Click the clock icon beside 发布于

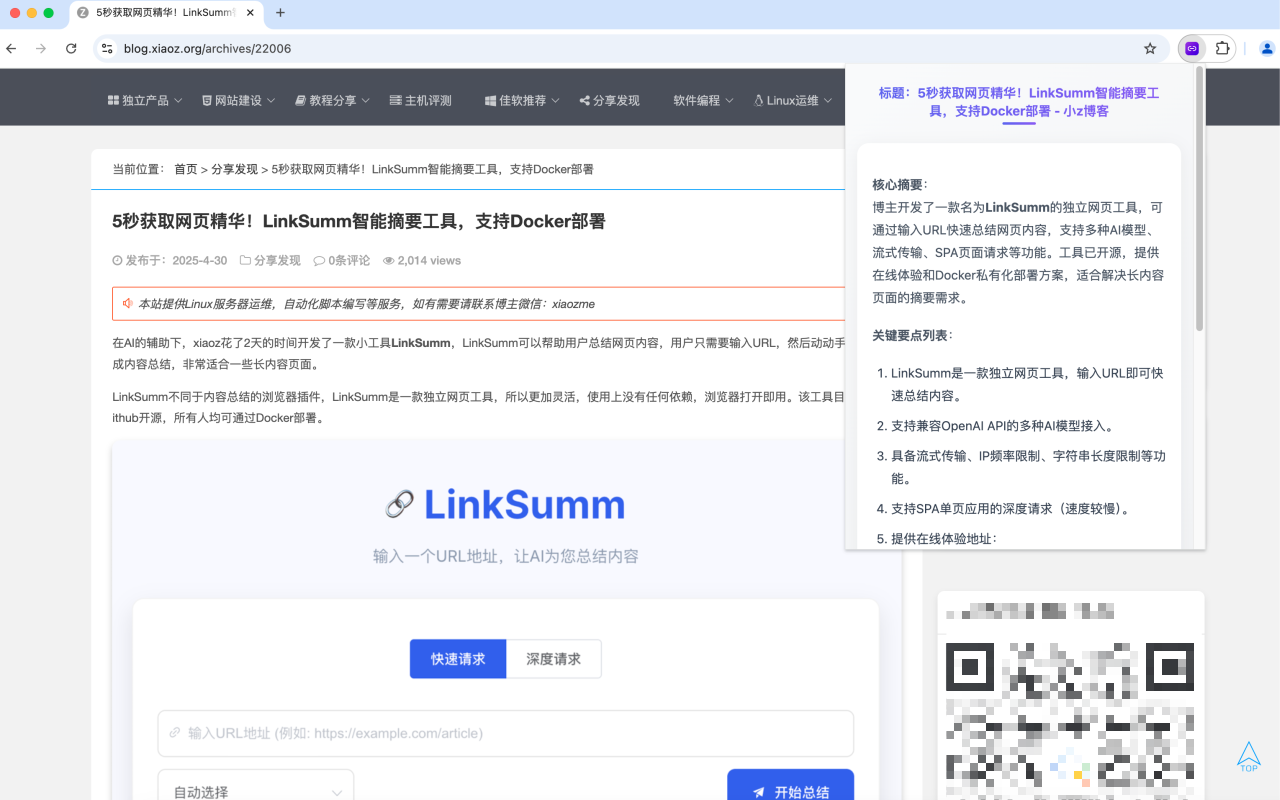tap(117, 261)
